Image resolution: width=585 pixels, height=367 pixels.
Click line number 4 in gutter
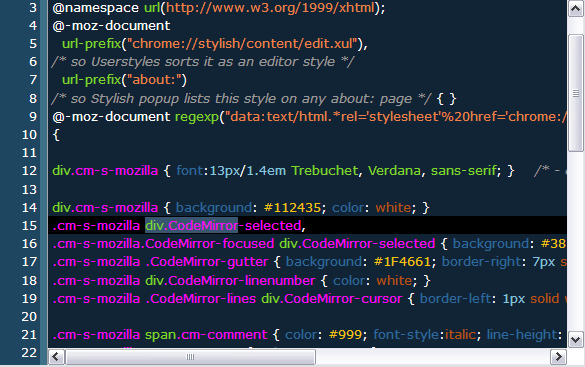coord(33,25)
